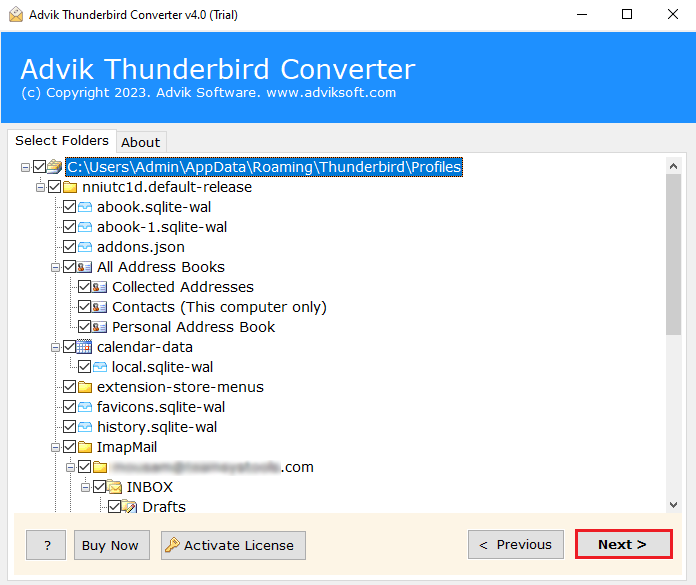Click the Drafts folder pencil icon
This screenshot has width=696, height=585.
[x=129, y=506]
